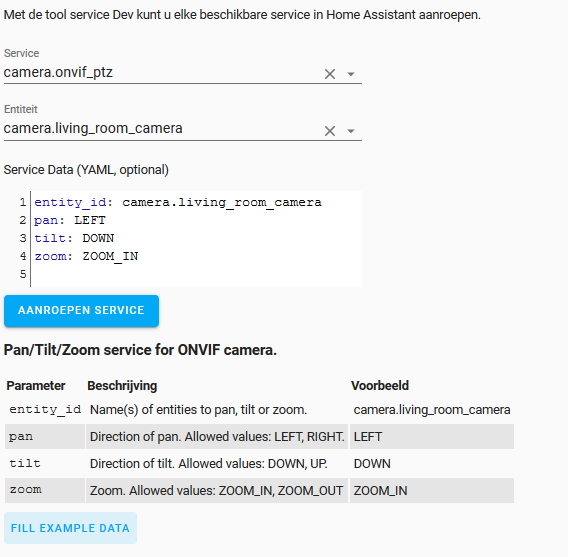This screenshot has height=557, width=568.
Task: Click example value camera.living_room_camera in table
Action: [432, 410]
